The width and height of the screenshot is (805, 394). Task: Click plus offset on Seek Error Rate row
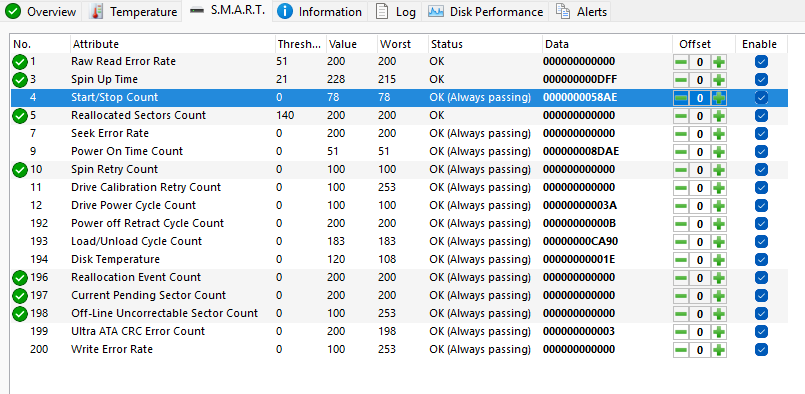coord(719,134)
